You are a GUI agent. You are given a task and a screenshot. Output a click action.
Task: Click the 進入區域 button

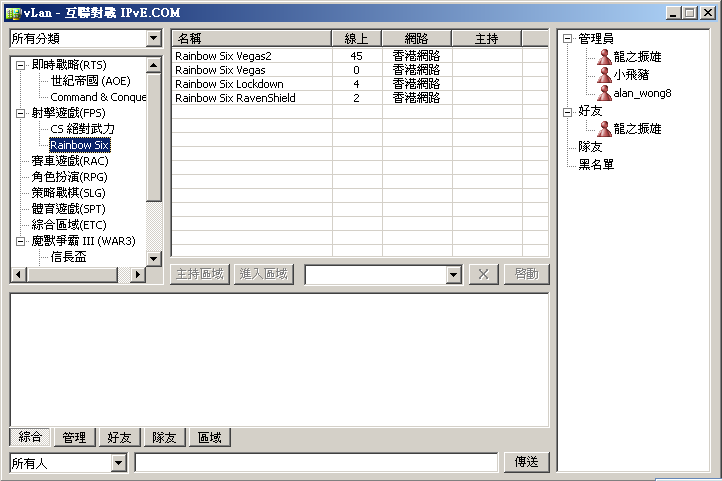pos(264,274)
